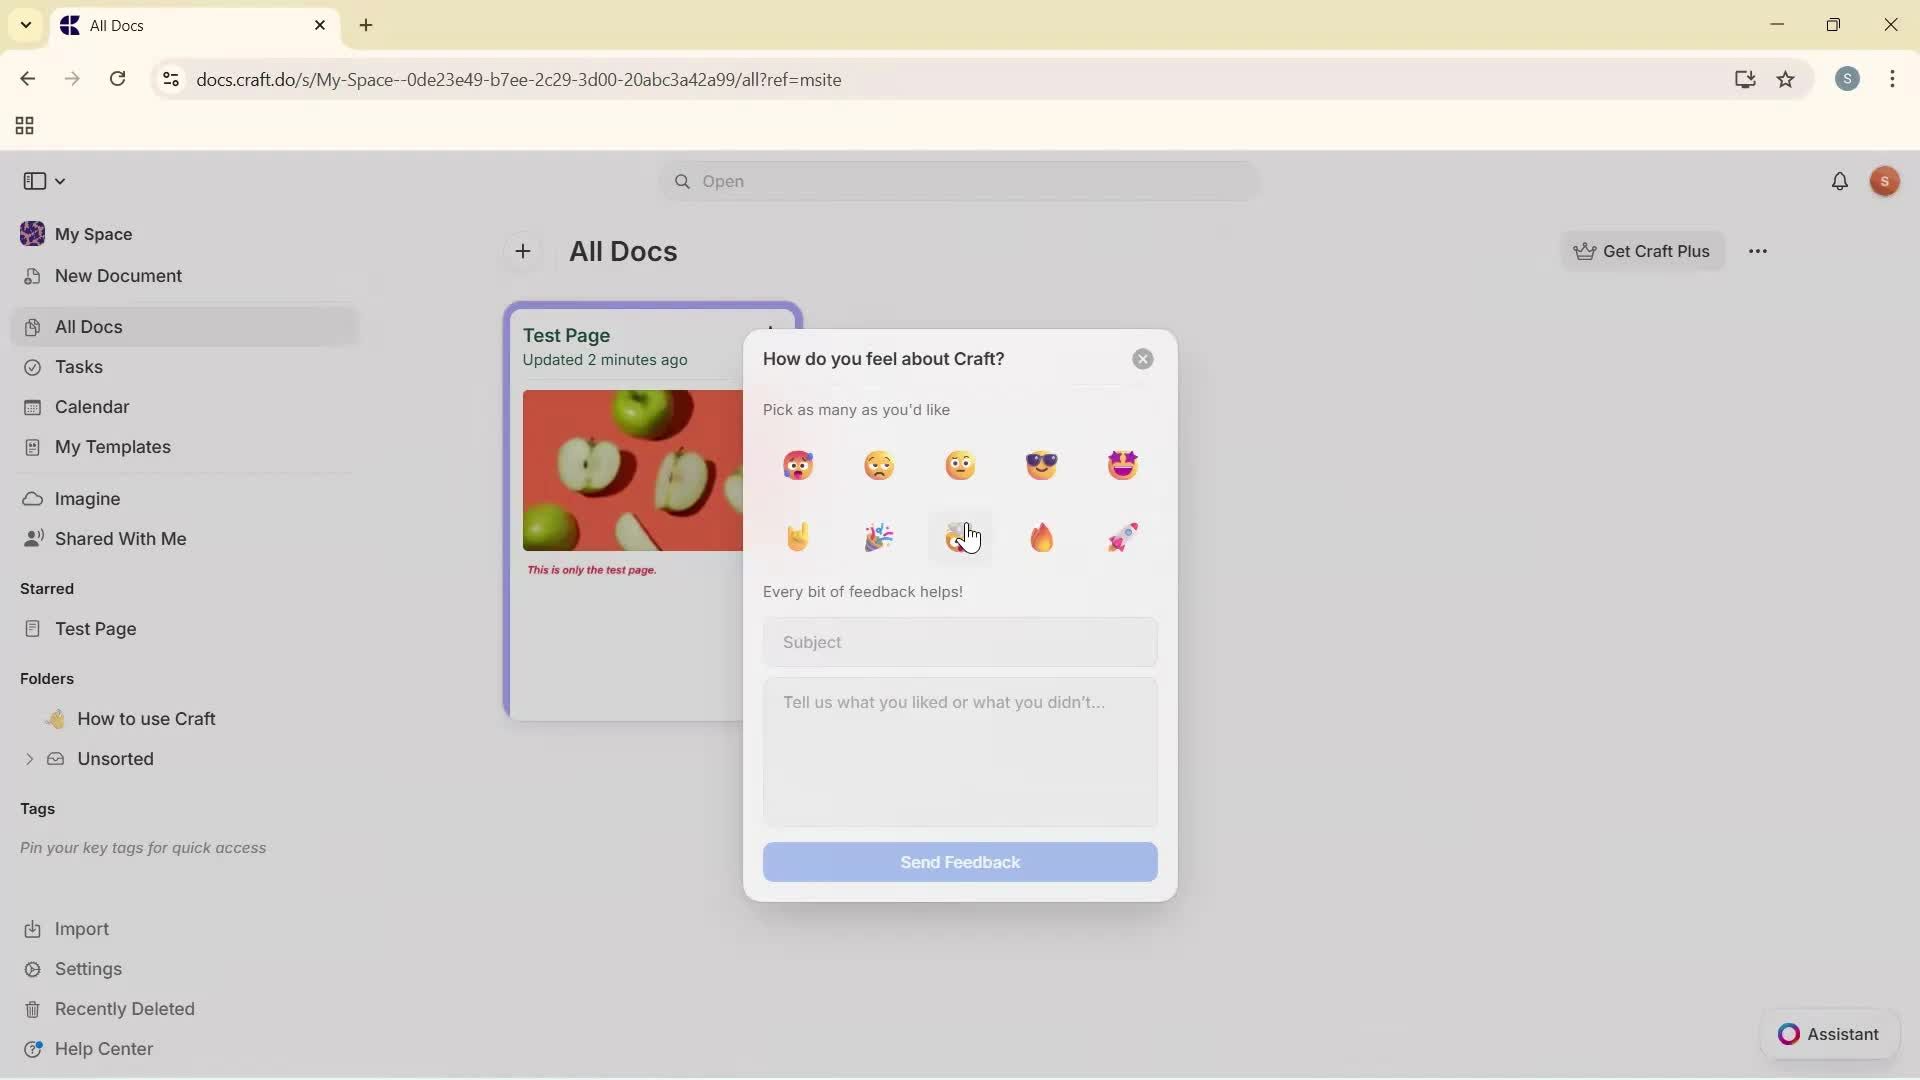Click the Imagine cloud icon in sidebar
This screenshot has width=1920, height=1080.
coord(33,498)
